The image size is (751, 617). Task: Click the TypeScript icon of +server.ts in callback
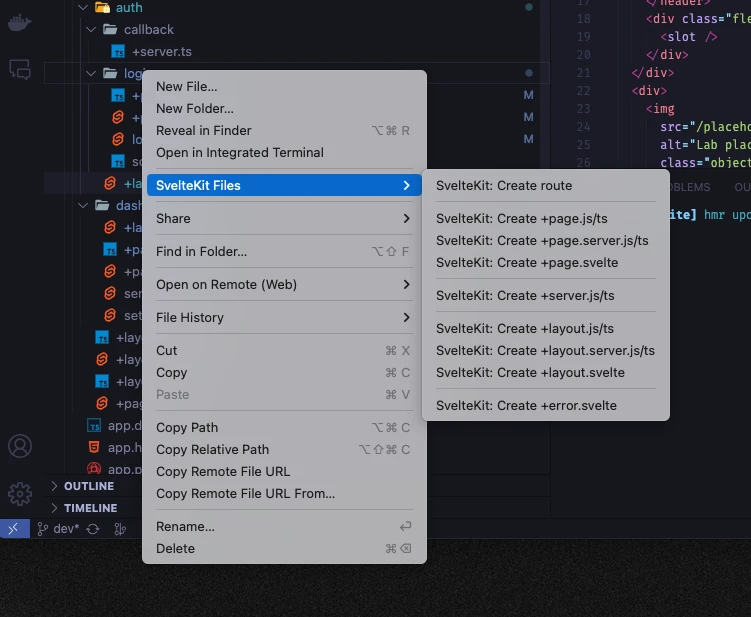118,51
